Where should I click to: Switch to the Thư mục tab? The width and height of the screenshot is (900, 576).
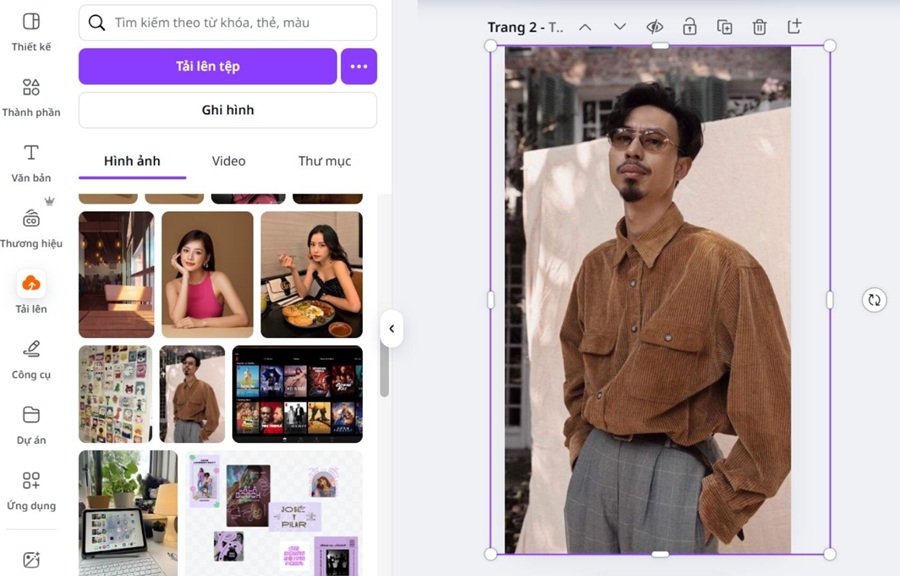[324, 161]
